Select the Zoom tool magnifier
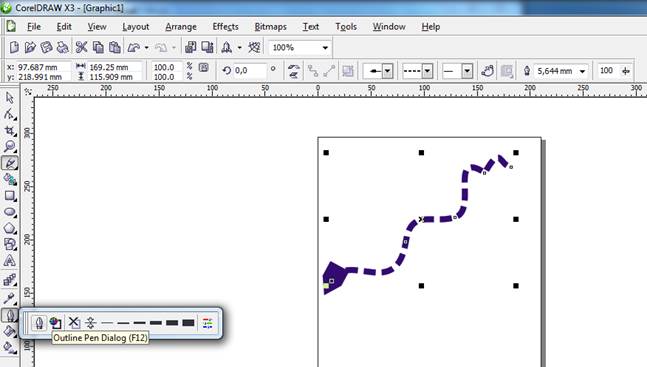 tap(9, 147)
